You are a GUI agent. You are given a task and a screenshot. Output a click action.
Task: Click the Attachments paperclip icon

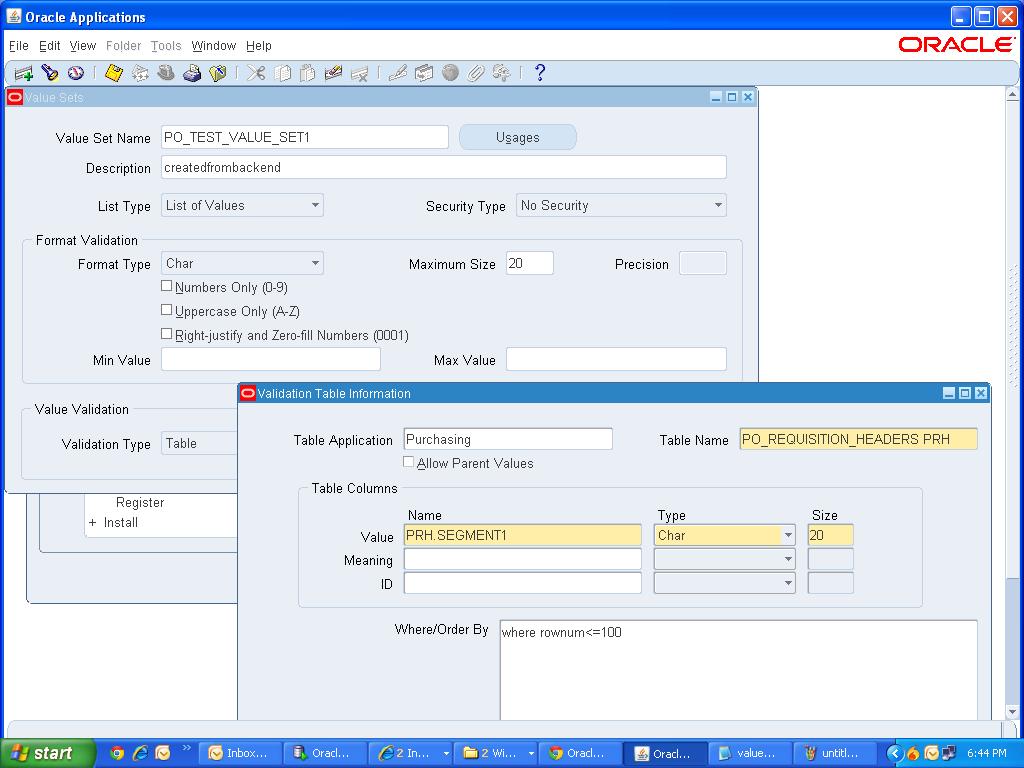(476, 72)
